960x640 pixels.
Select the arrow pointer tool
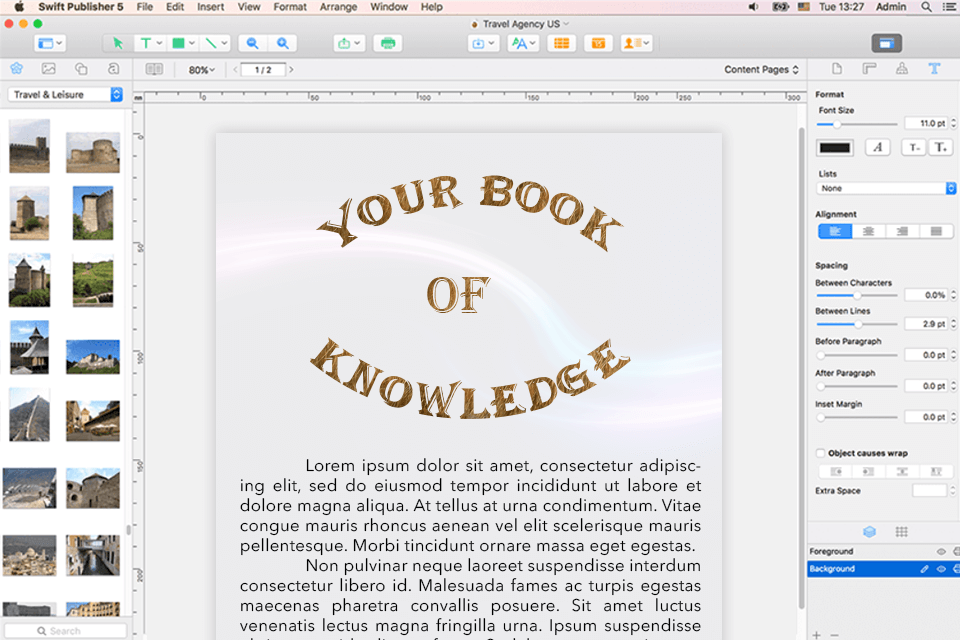[118, 43]
